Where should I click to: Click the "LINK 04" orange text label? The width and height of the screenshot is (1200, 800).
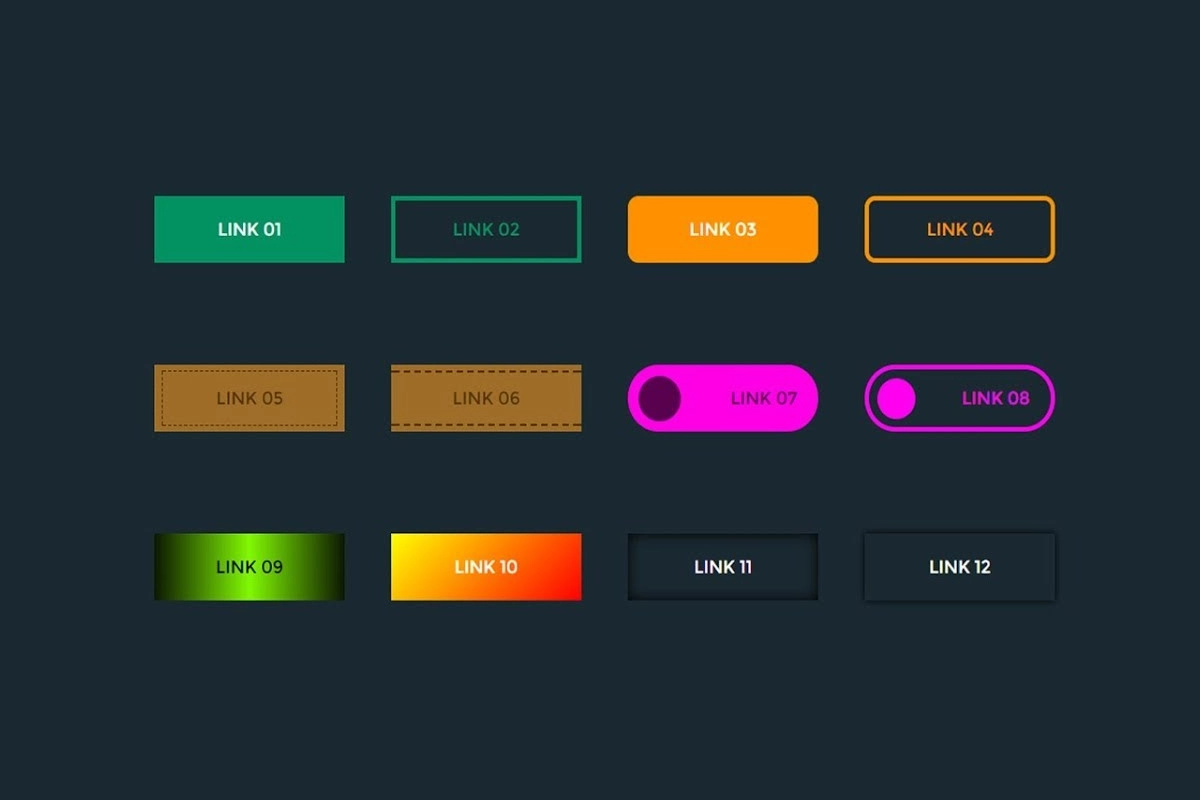click(x=960, y=229)
